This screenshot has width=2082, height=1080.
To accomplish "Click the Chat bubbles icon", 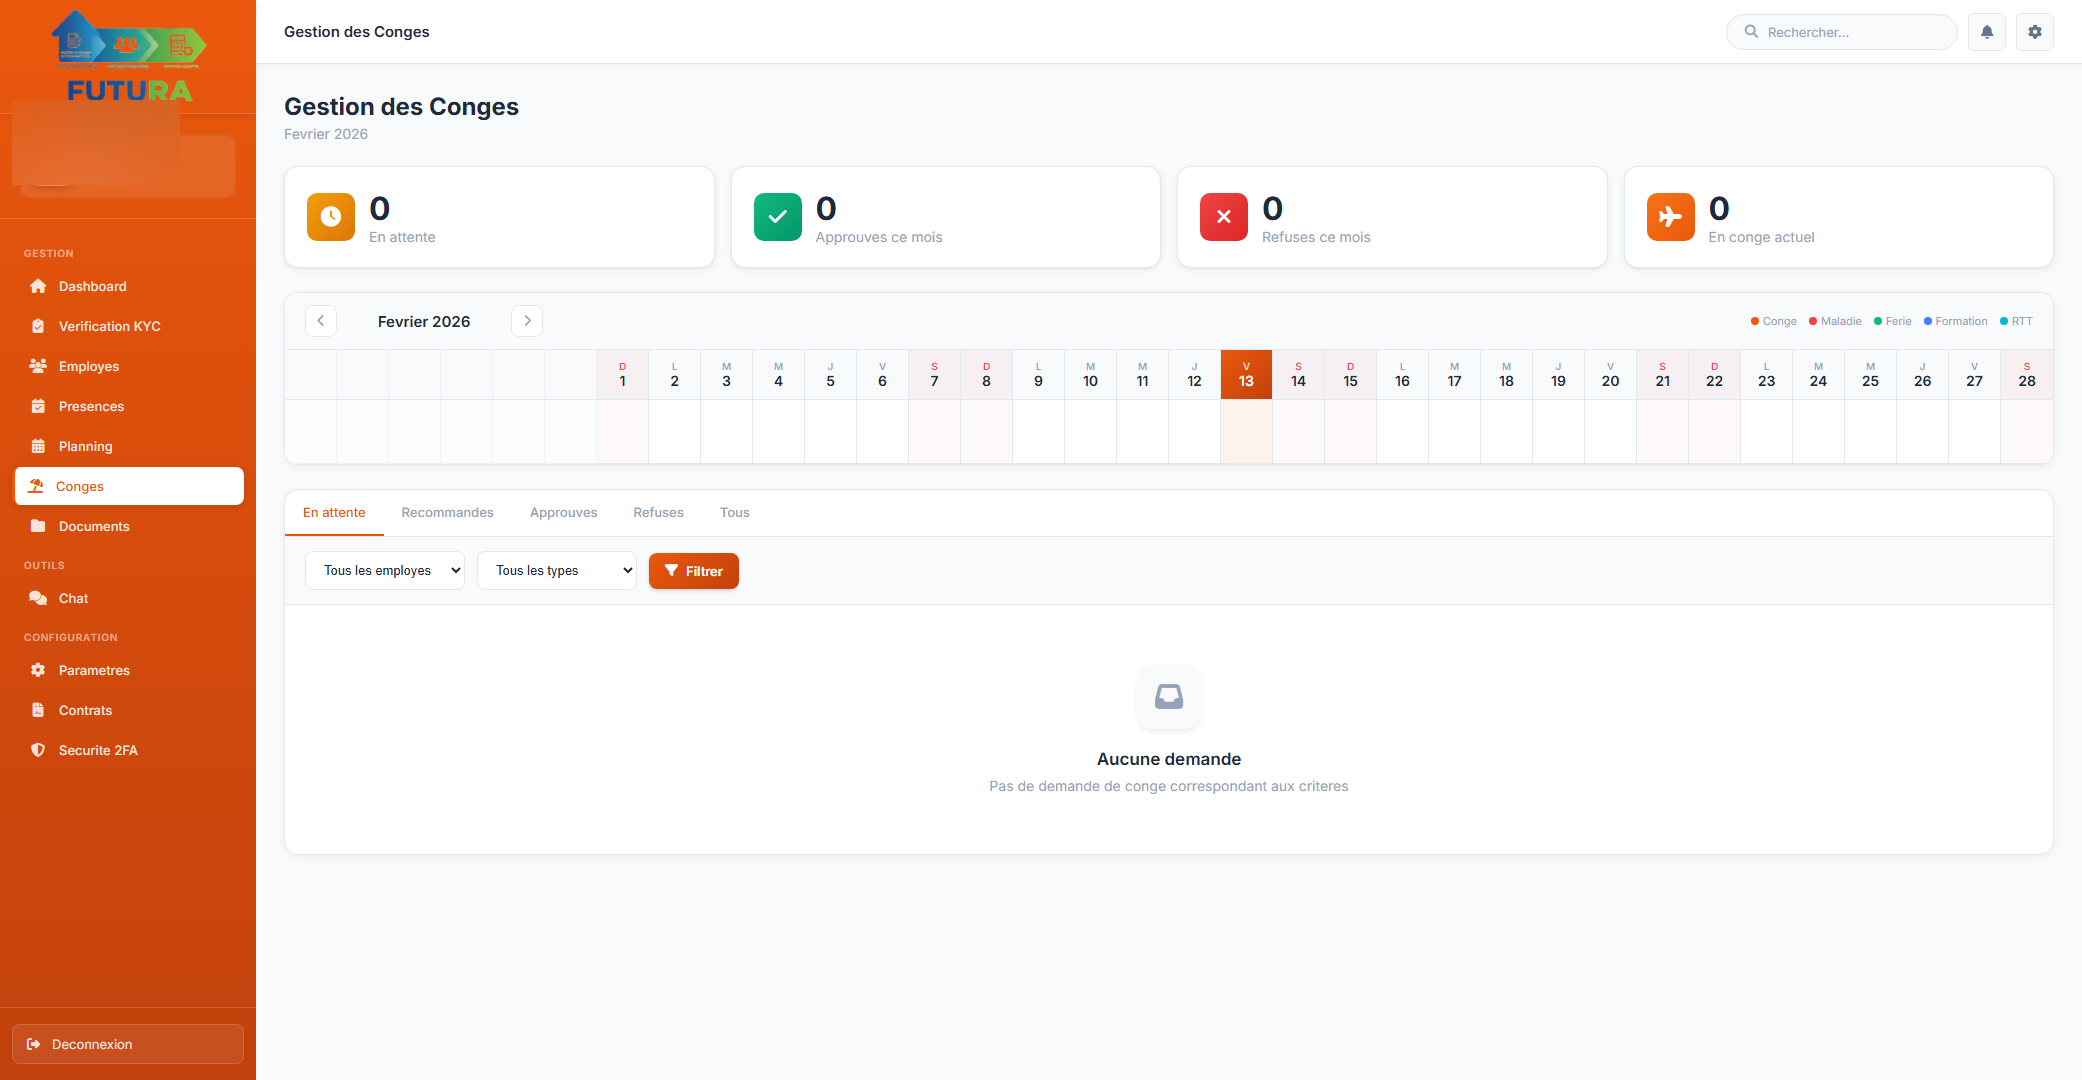I will [x=38, y=598].
